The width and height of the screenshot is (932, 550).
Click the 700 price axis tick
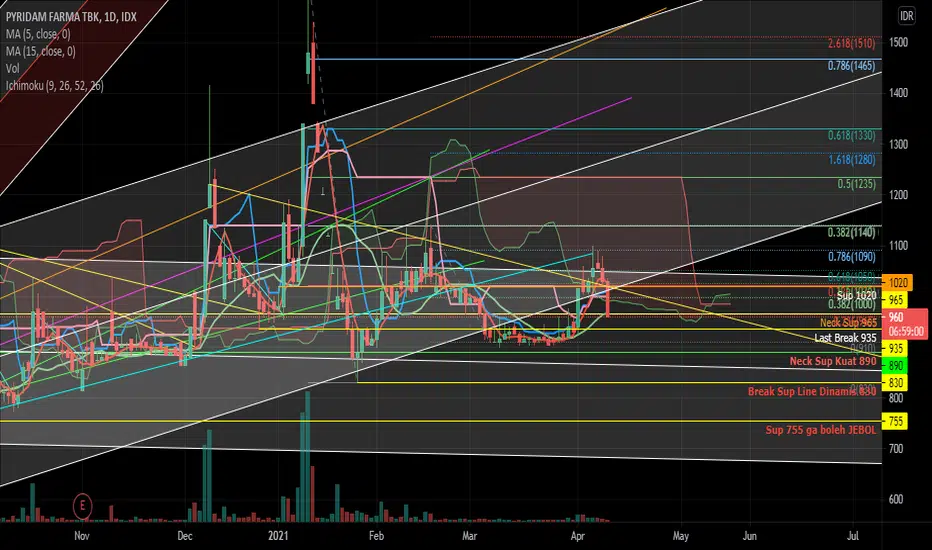(896, 448)
